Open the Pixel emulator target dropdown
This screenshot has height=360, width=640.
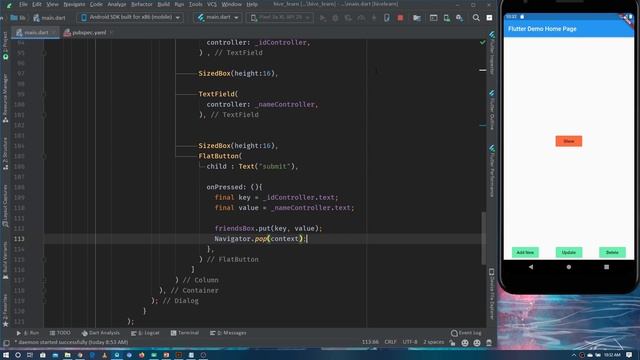(280, 18)
